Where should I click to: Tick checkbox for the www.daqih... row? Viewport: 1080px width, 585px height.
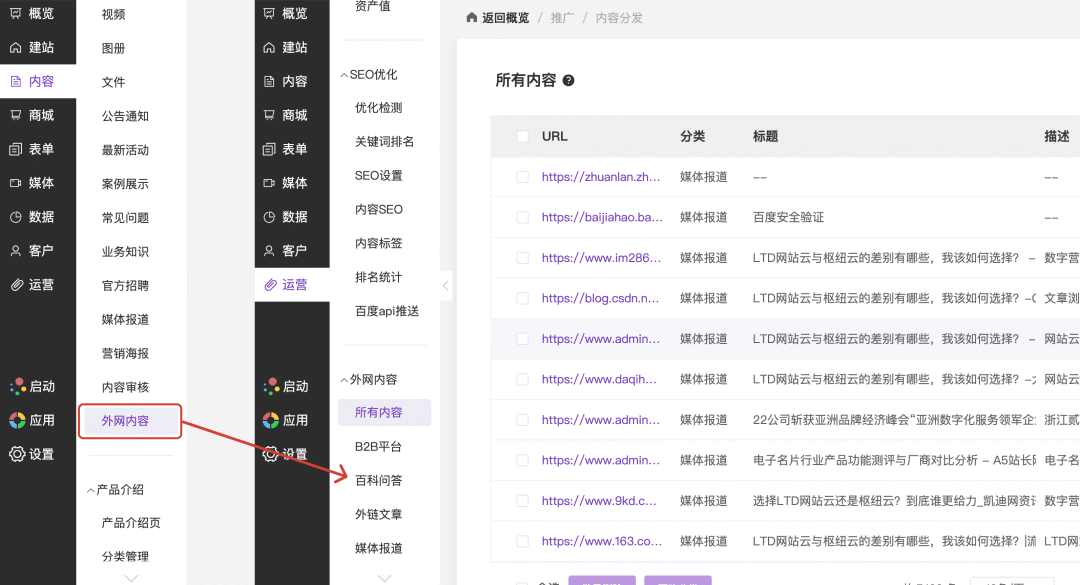[x=523, y=380]
